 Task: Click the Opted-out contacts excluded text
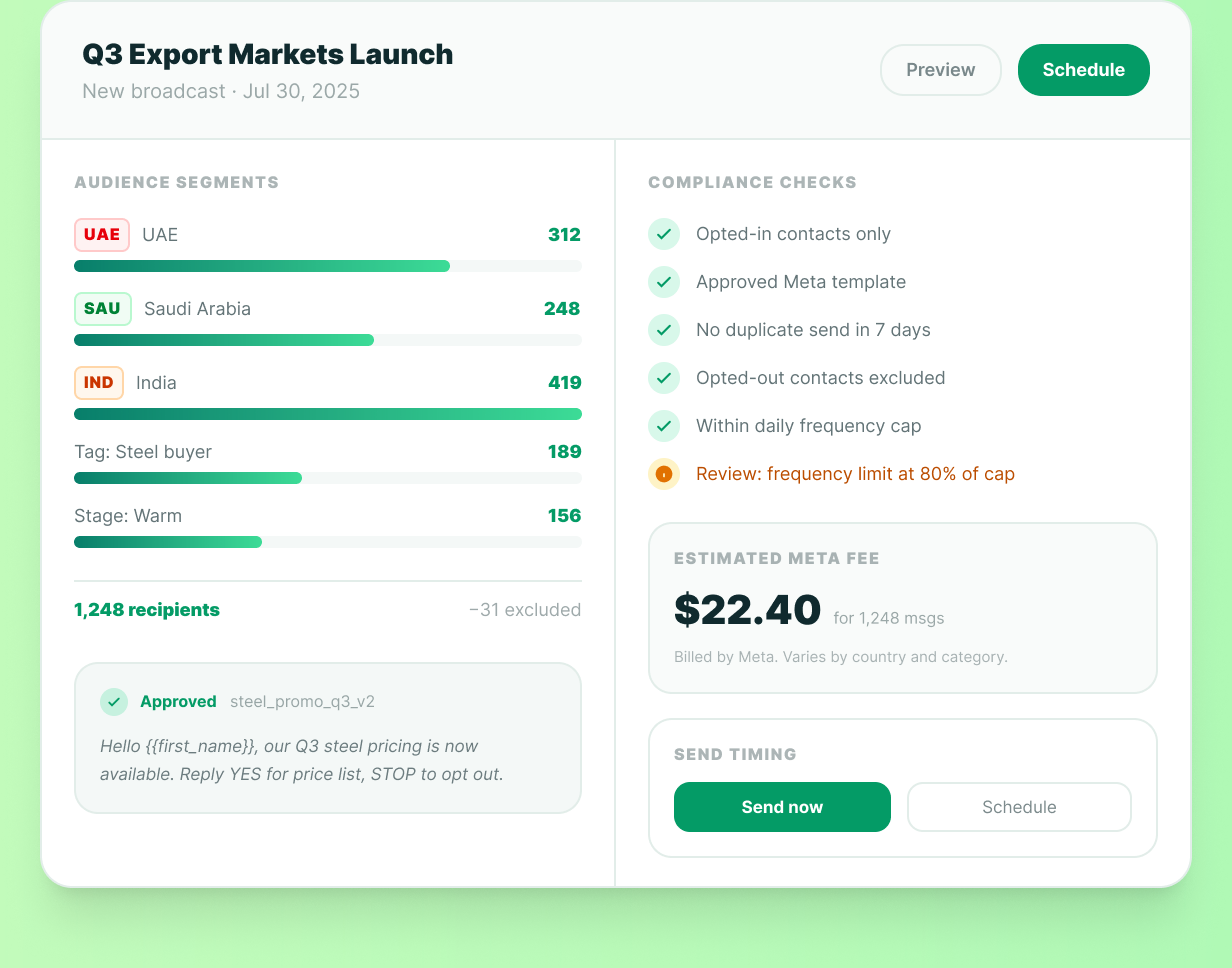(x=821, y=378)
